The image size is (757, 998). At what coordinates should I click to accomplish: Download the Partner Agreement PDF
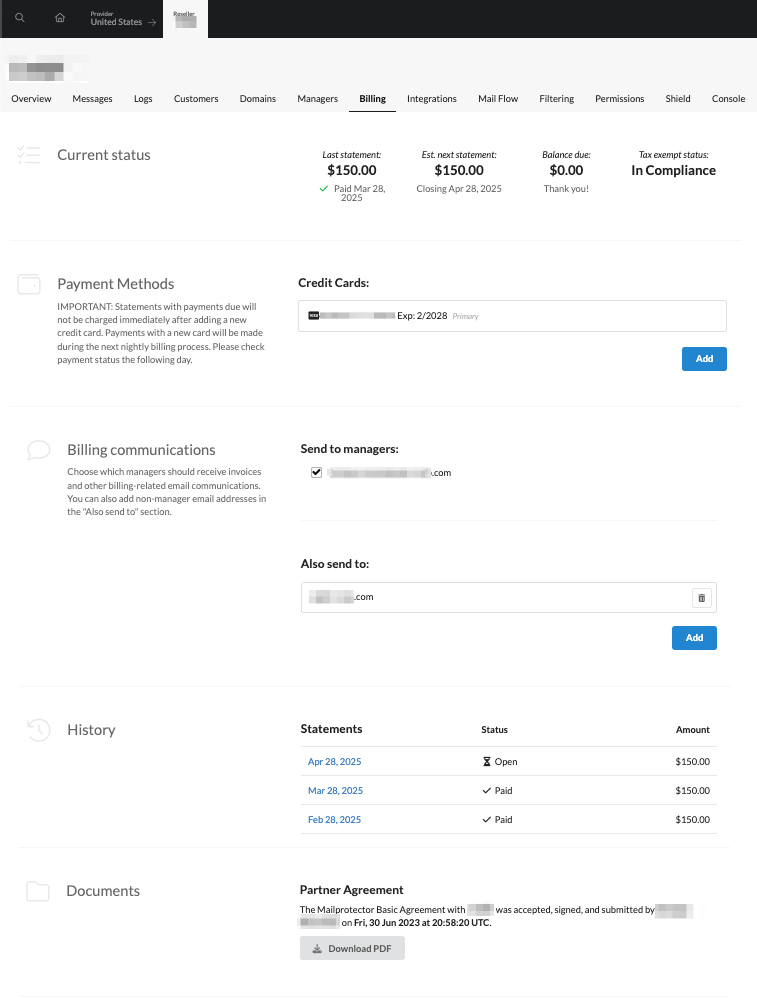point(352,949)
